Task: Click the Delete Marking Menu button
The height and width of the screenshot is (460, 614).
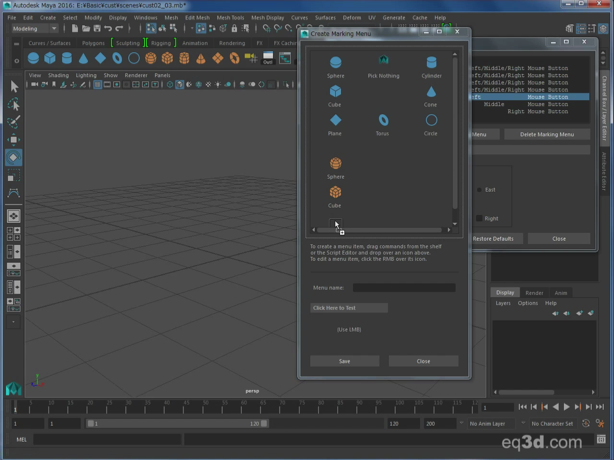Action: (546, 134)
